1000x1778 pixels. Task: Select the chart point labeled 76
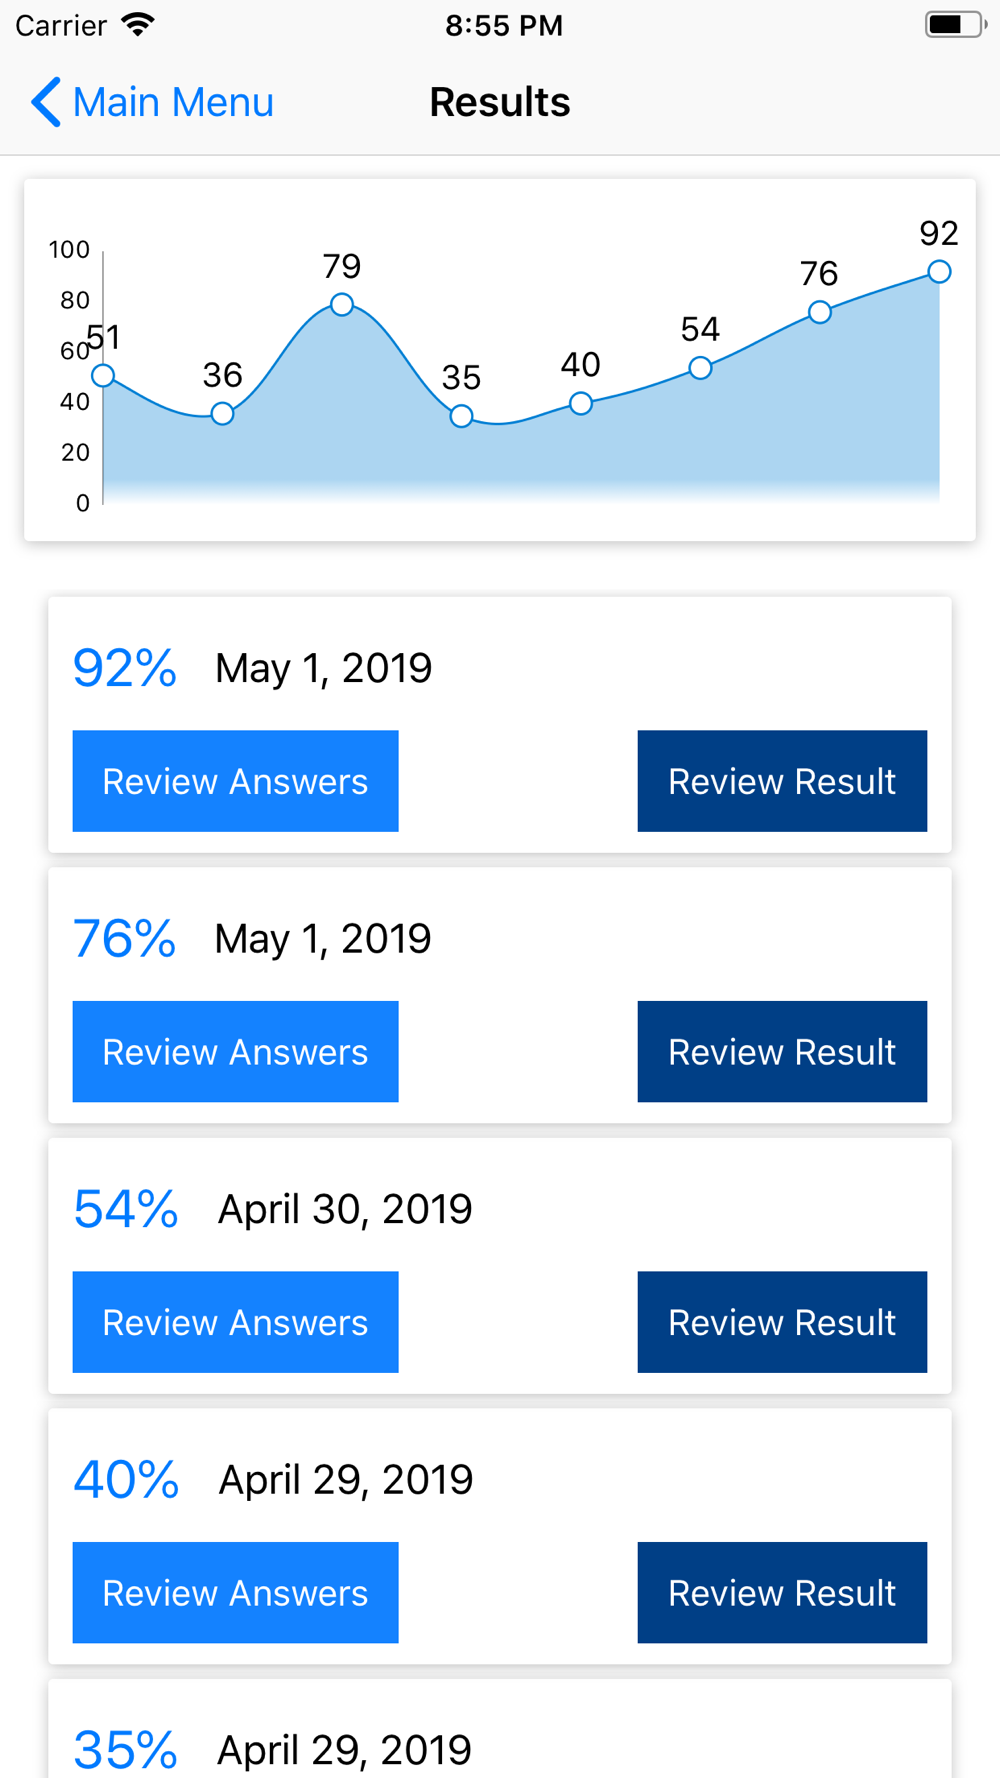pos(820,312)
